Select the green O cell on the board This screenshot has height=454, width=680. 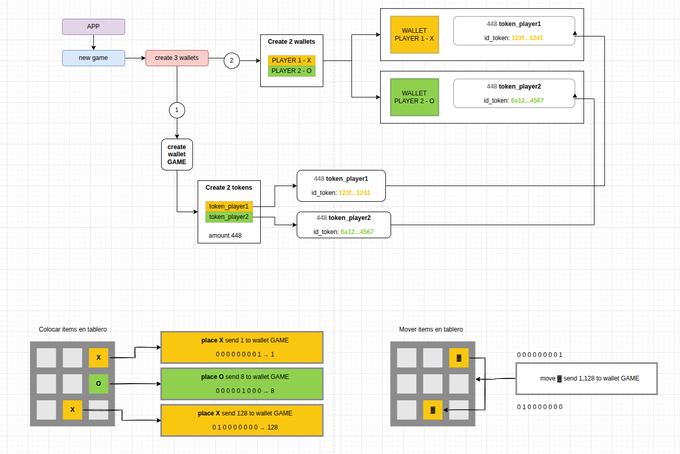click(98, 384)
